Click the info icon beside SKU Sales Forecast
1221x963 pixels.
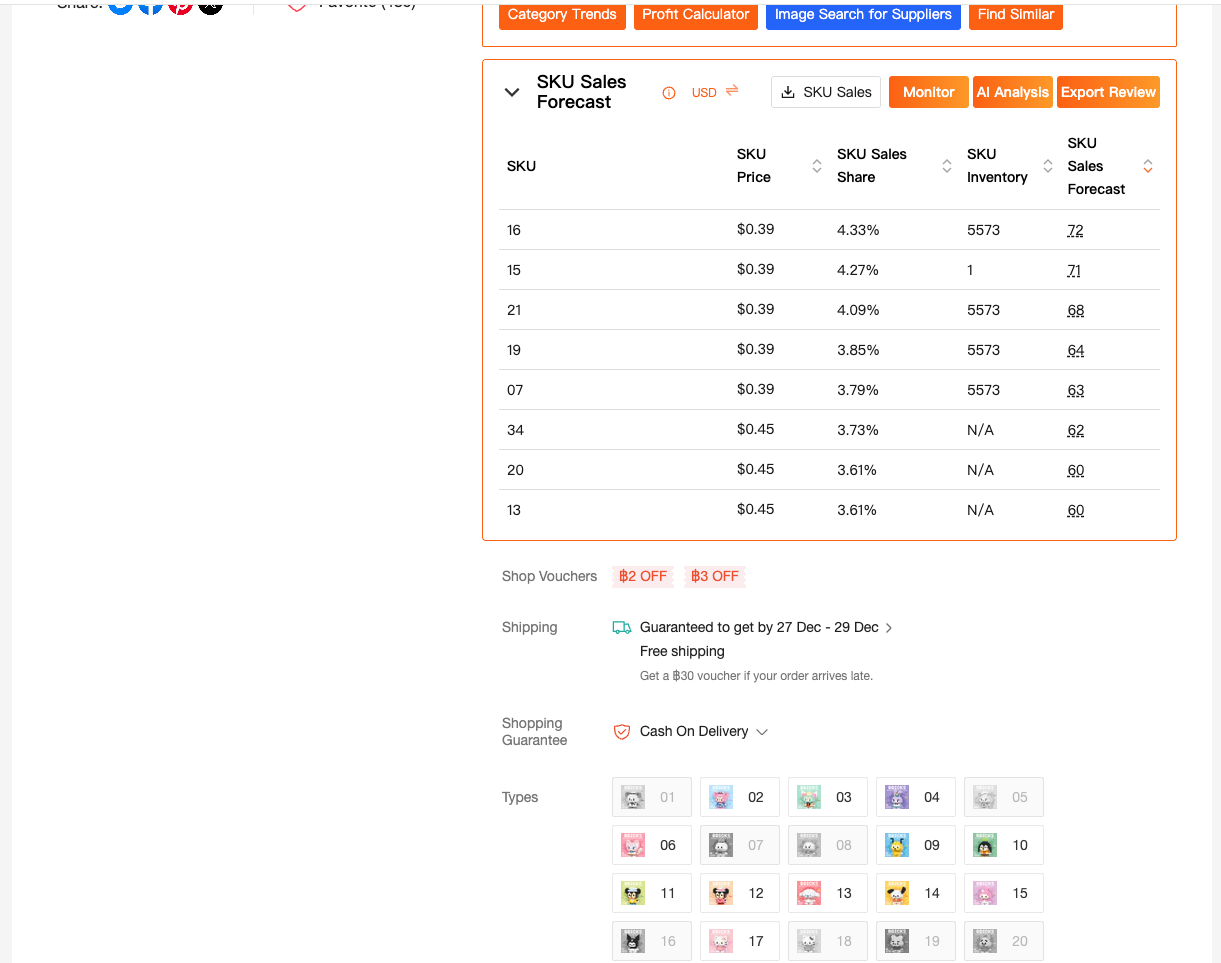[x=669, y=93]
